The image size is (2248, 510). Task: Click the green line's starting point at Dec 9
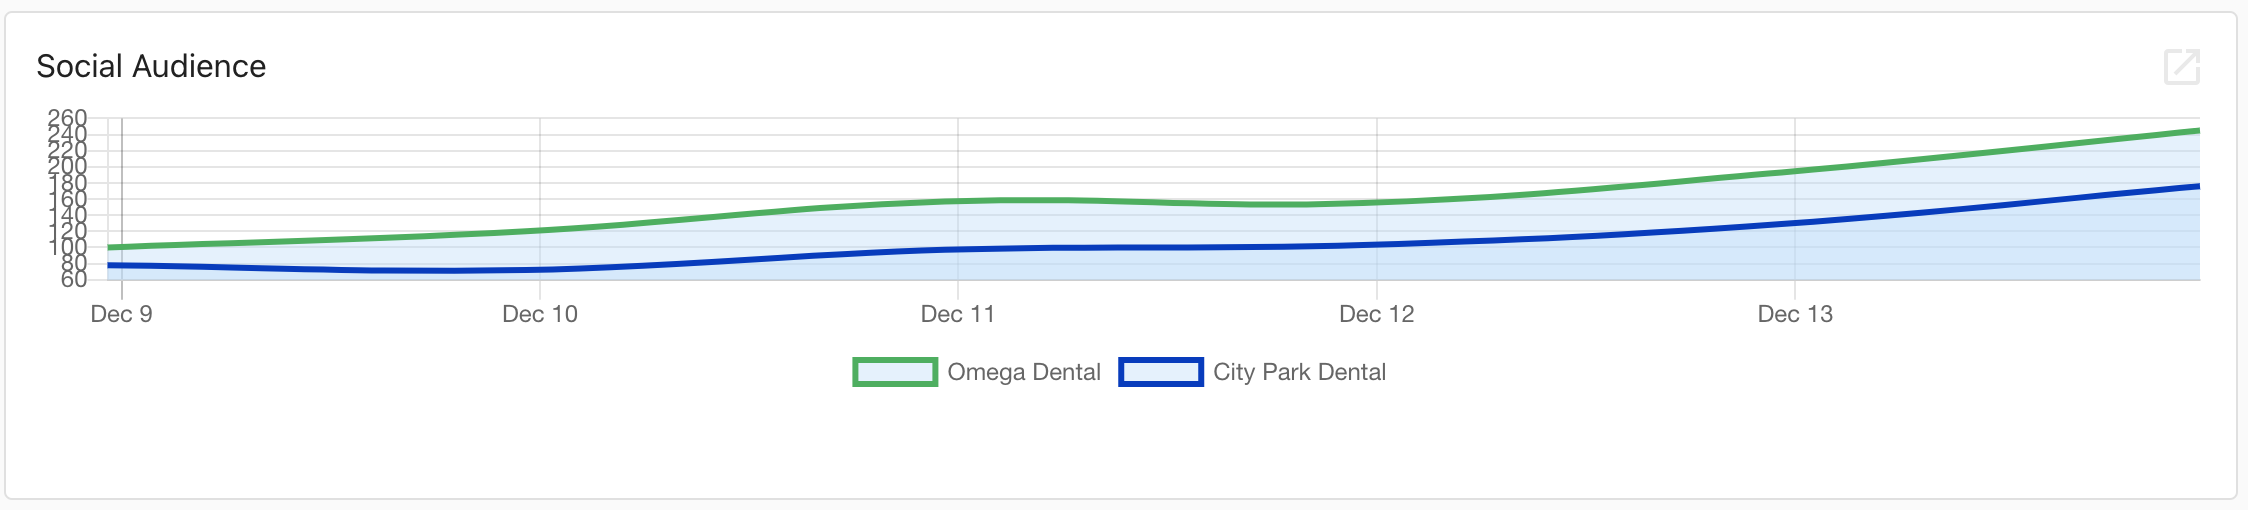point(110,247)
